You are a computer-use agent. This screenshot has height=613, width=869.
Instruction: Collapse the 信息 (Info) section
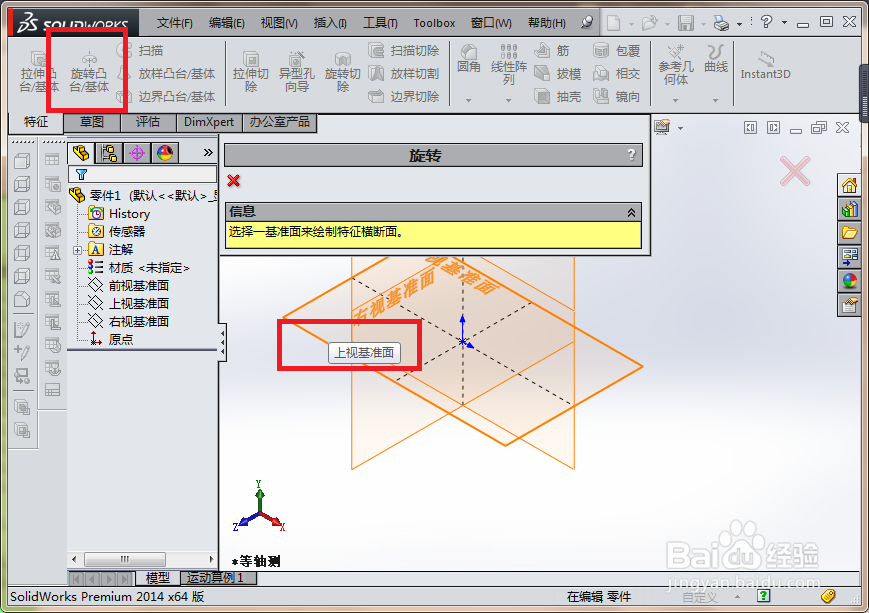tap(631, 212)
